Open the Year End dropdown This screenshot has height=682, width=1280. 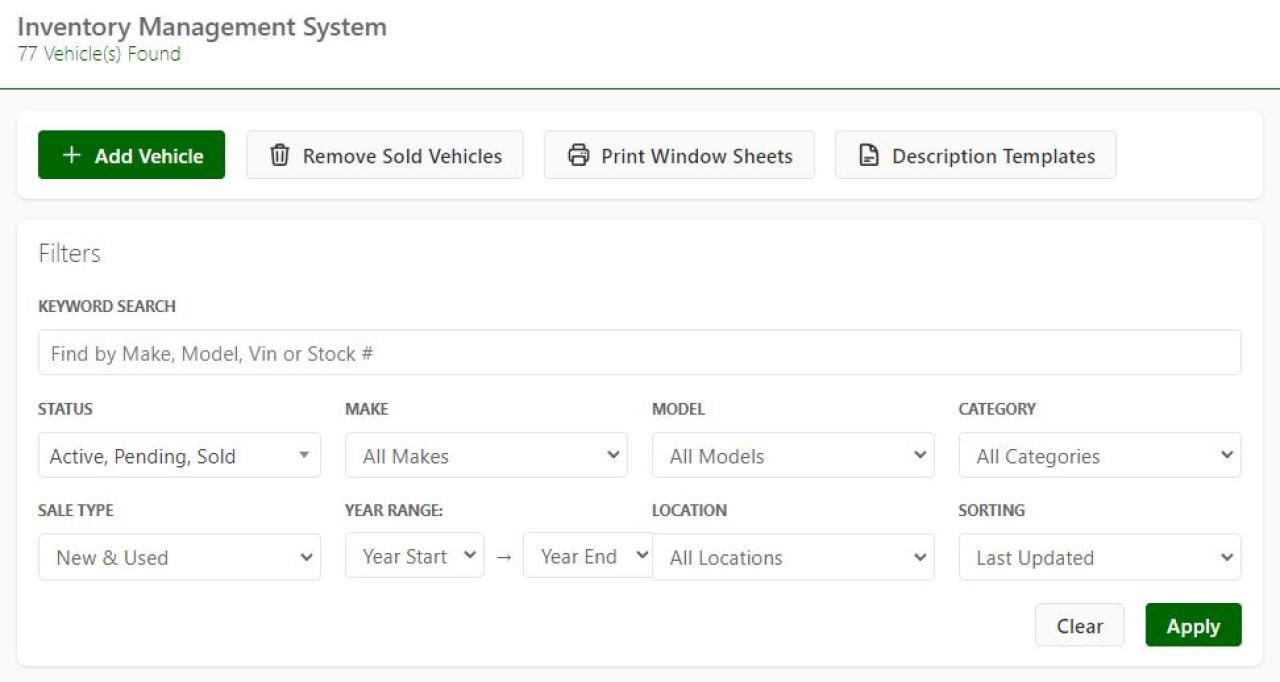[588, 555]
